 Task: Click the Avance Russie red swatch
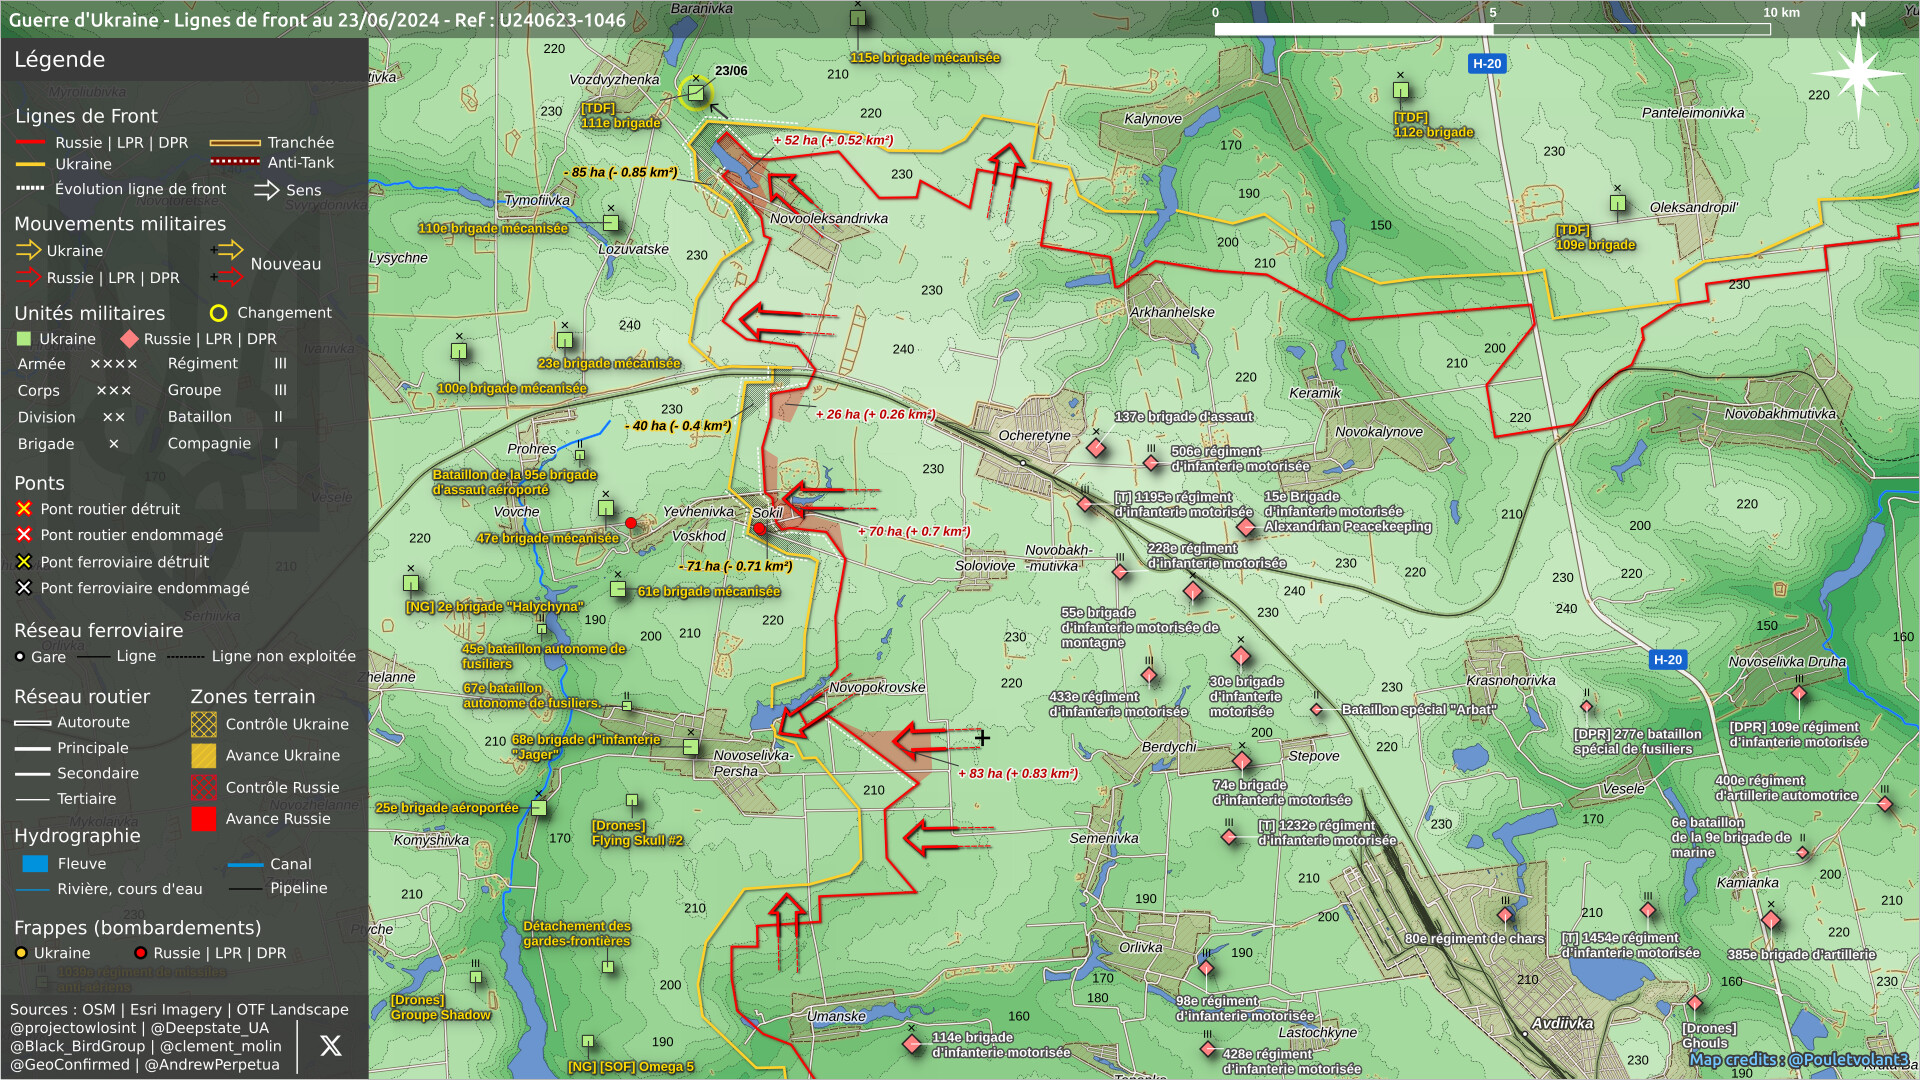204,819
